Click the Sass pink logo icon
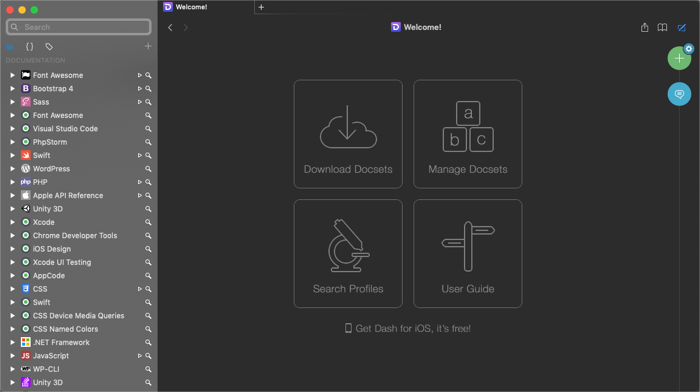Screen dimensions: 700x392 tap(25, 102)
